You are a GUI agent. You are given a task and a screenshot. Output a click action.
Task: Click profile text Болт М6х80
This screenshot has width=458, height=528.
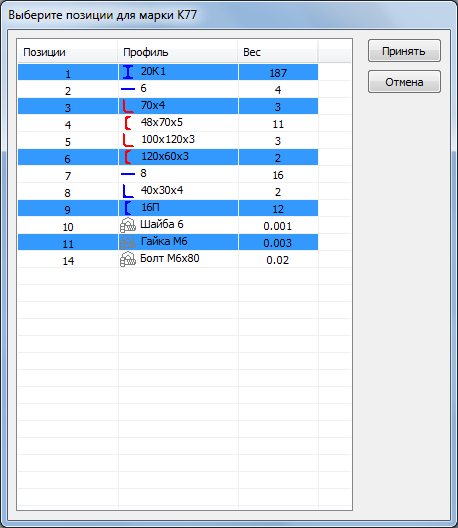(170, 258)
